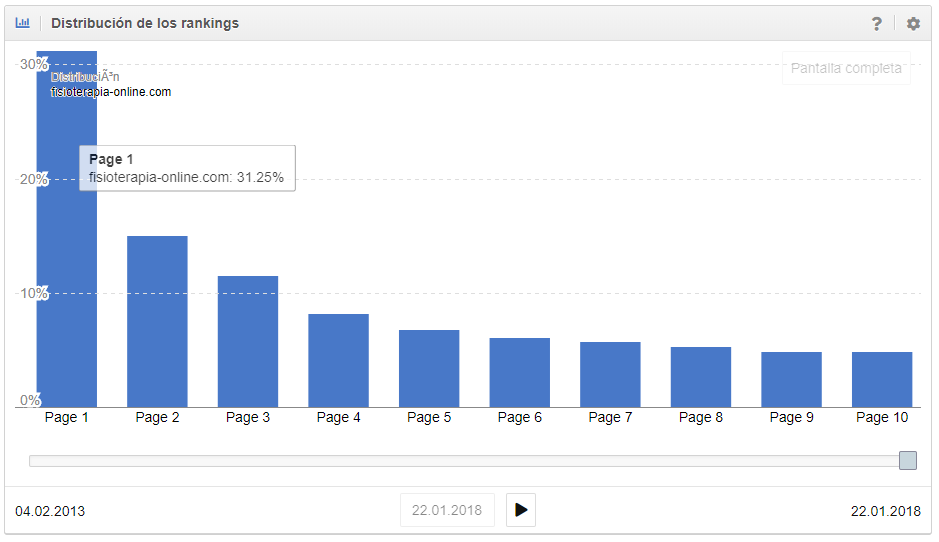Select the Page 7 bar
The height and width of the screenshot is (542, 939).
[x=610, y=375]
